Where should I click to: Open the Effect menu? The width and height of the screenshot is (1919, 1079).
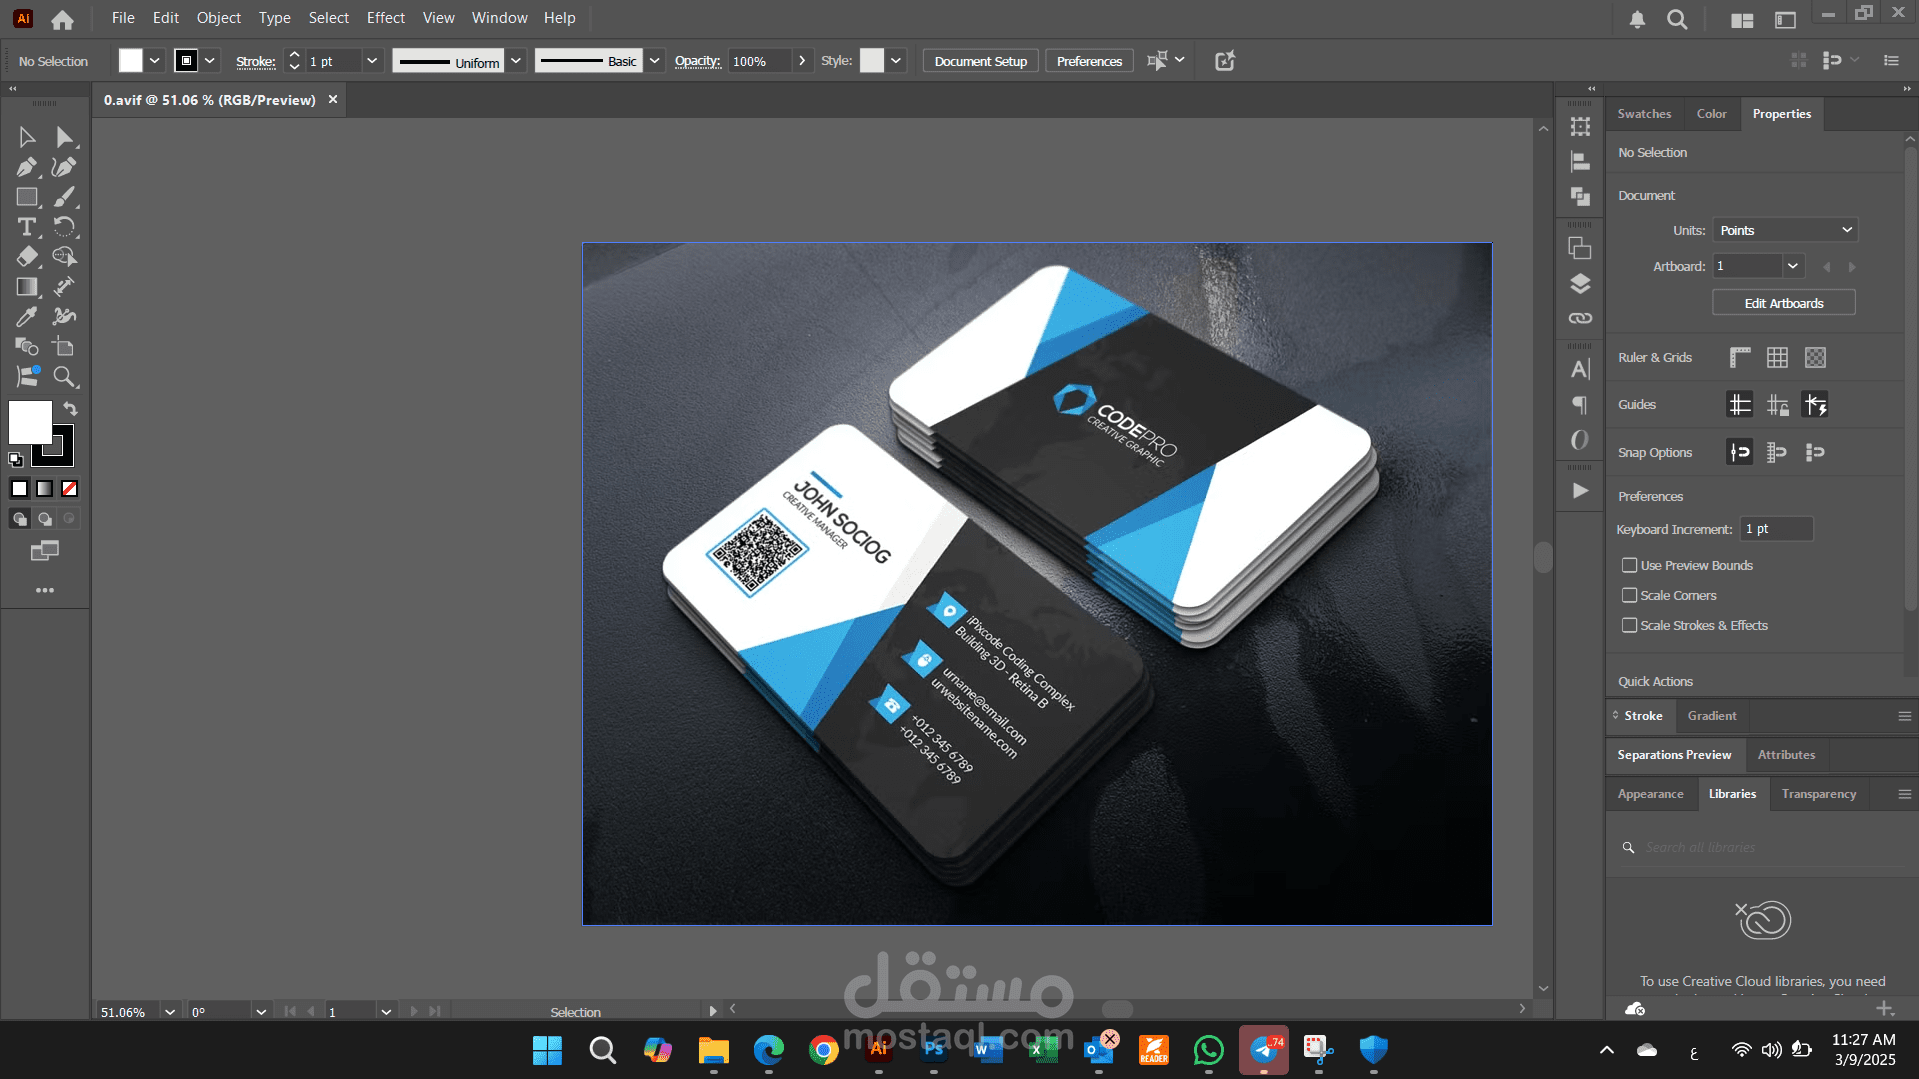pos(385,18)
